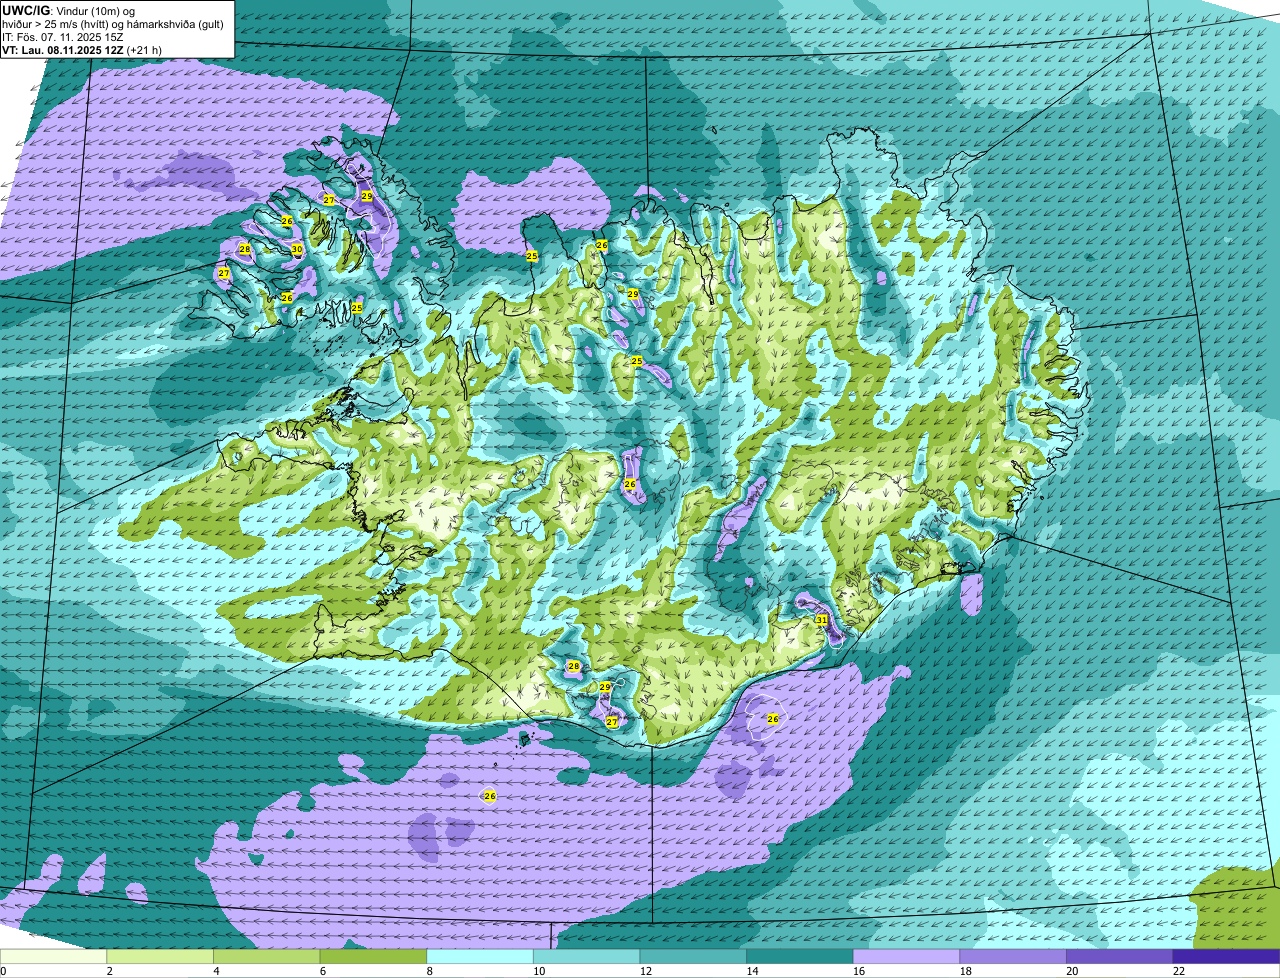Image resolution: width=1280 pixels, height=978 pixels.
Task: Click the legend tick label '2'
Action: pos(109,971)
